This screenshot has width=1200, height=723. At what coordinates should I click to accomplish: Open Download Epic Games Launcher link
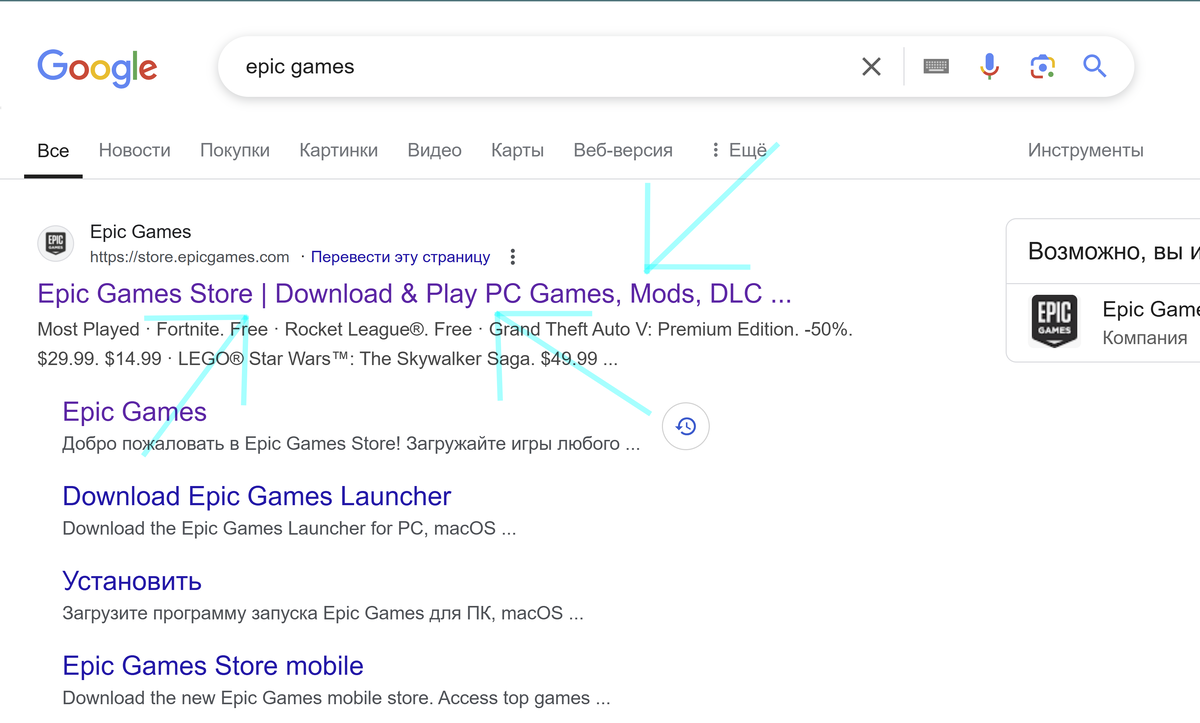(257, 496)
